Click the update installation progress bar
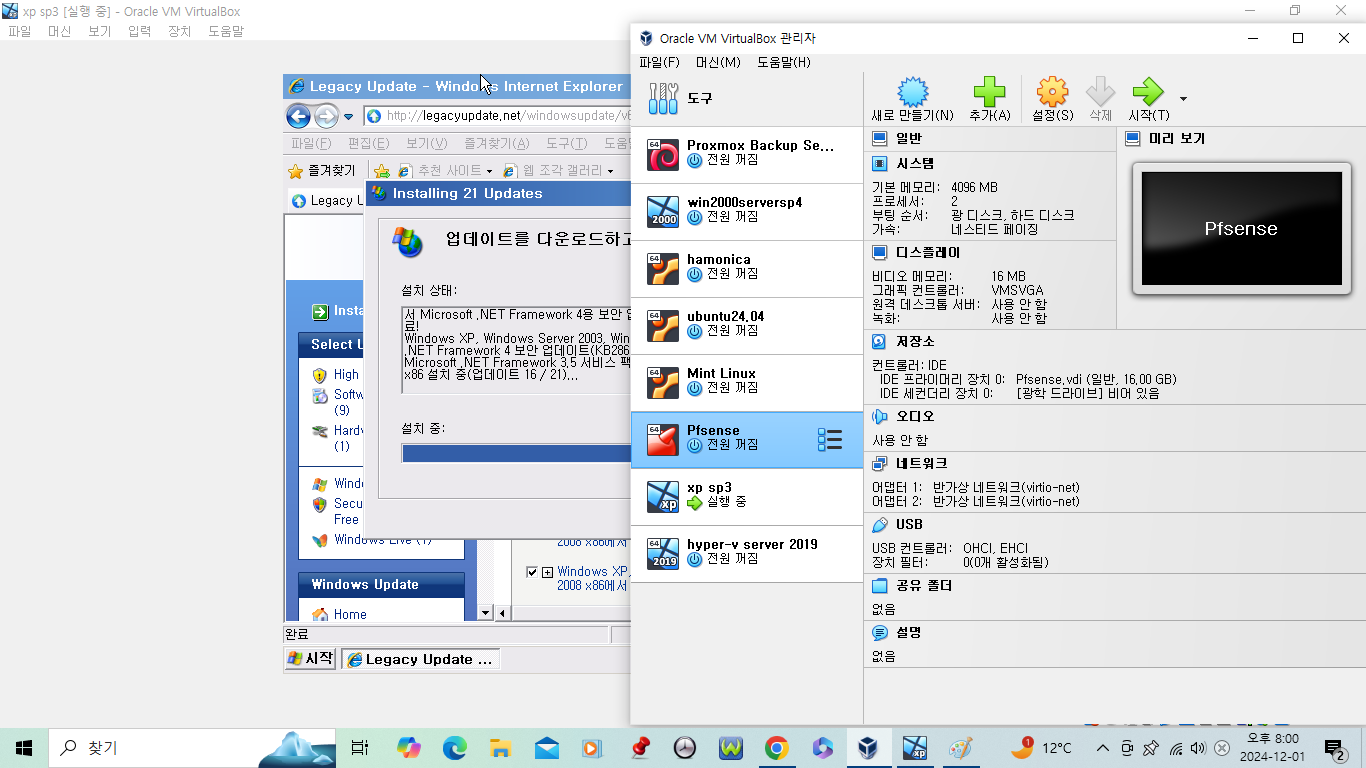Image resolution: width=1366 pixels, height=768 pixels. click(x=516, y=453)
